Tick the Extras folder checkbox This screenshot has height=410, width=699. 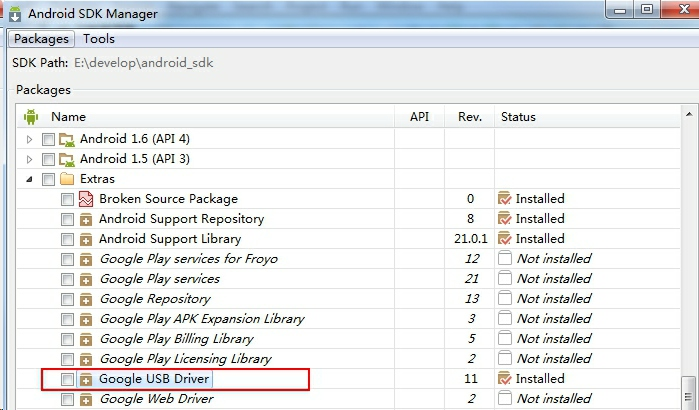pos(48,180)
